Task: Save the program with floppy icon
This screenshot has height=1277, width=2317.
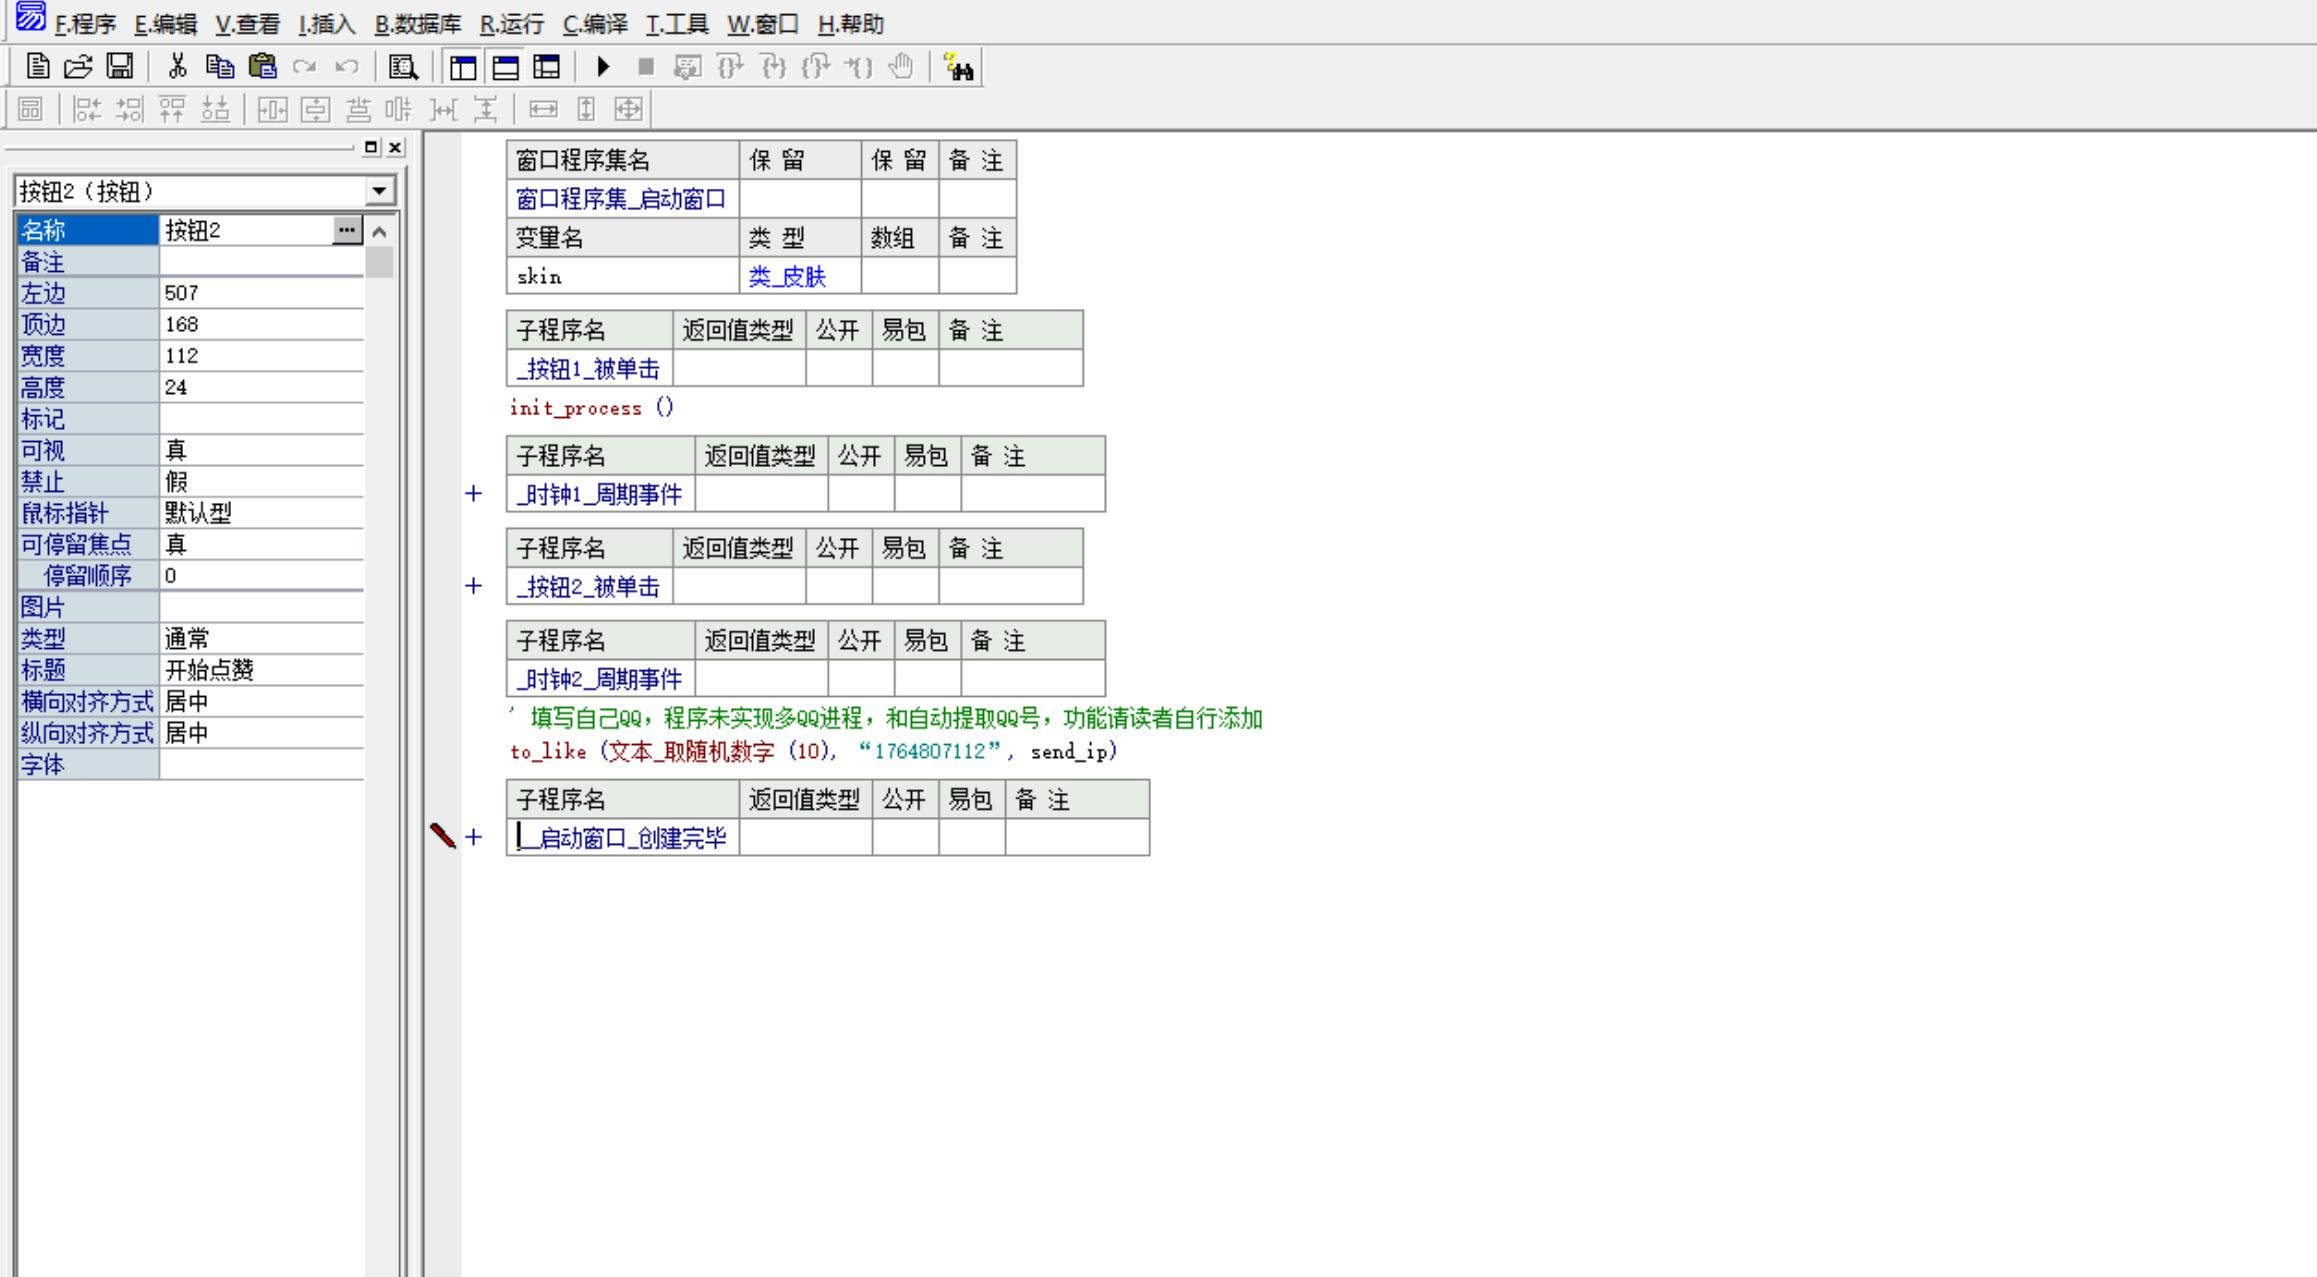Action: [x=120, y=67]
